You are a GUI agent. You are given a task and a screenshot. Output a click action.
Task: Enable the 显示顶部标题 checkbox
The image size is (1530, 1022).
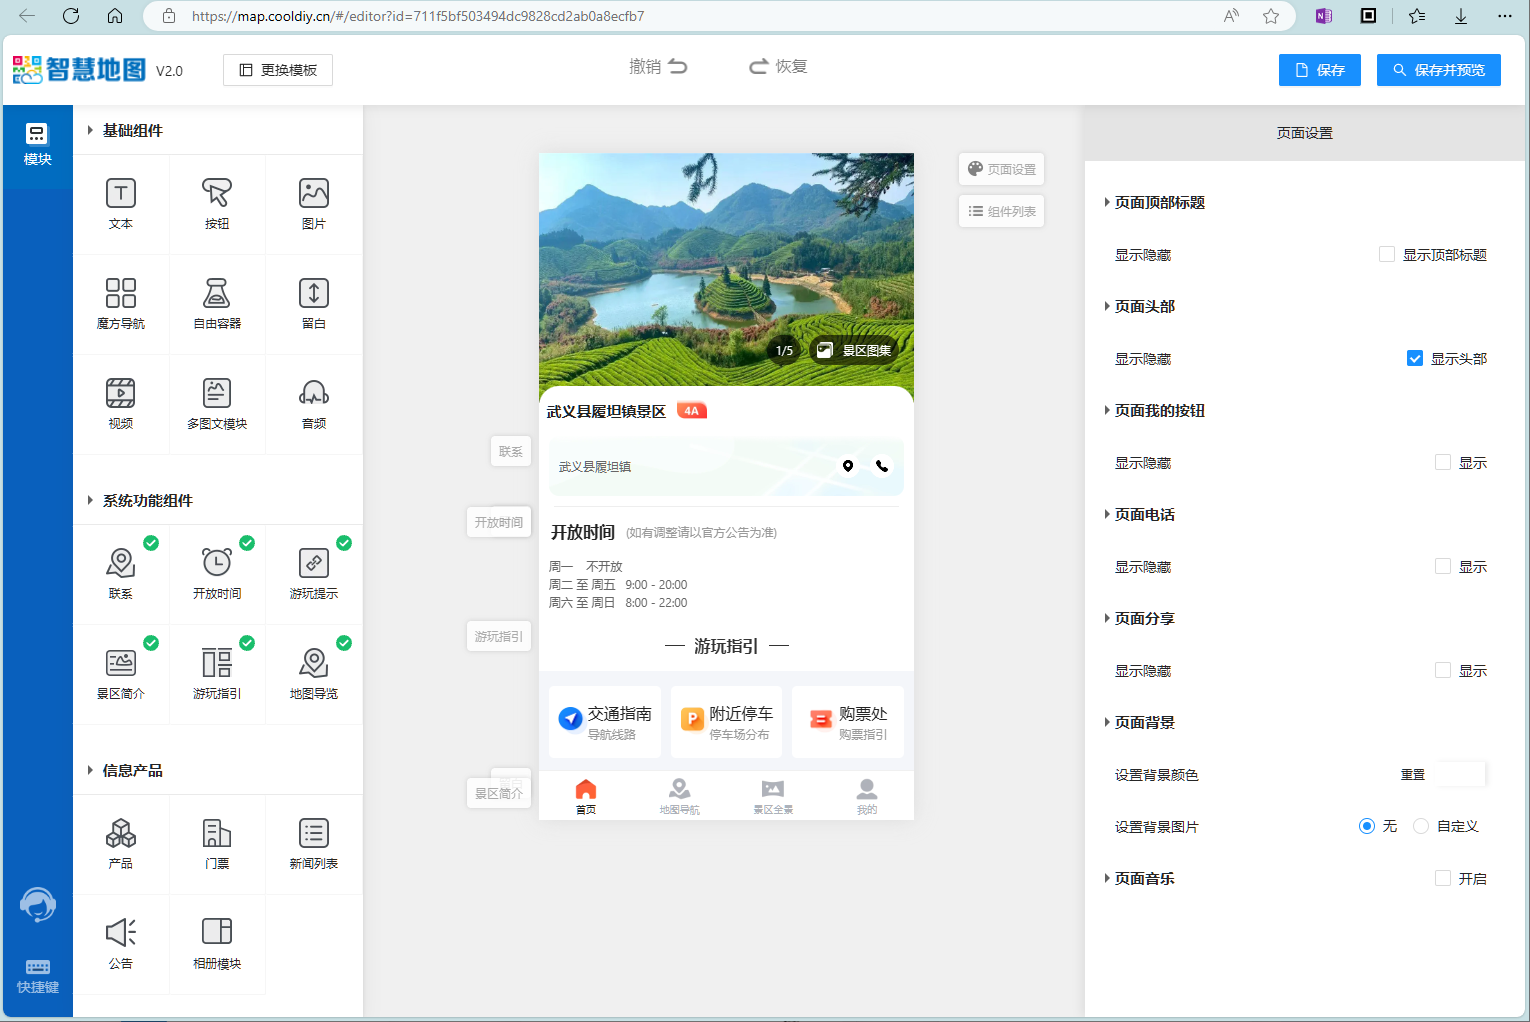click(x=1387, y=255)
